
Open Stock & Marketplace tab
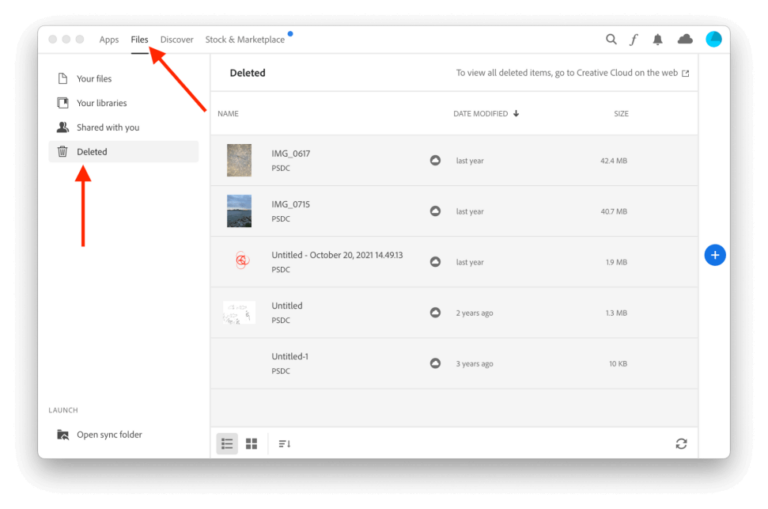coord(244,40)
